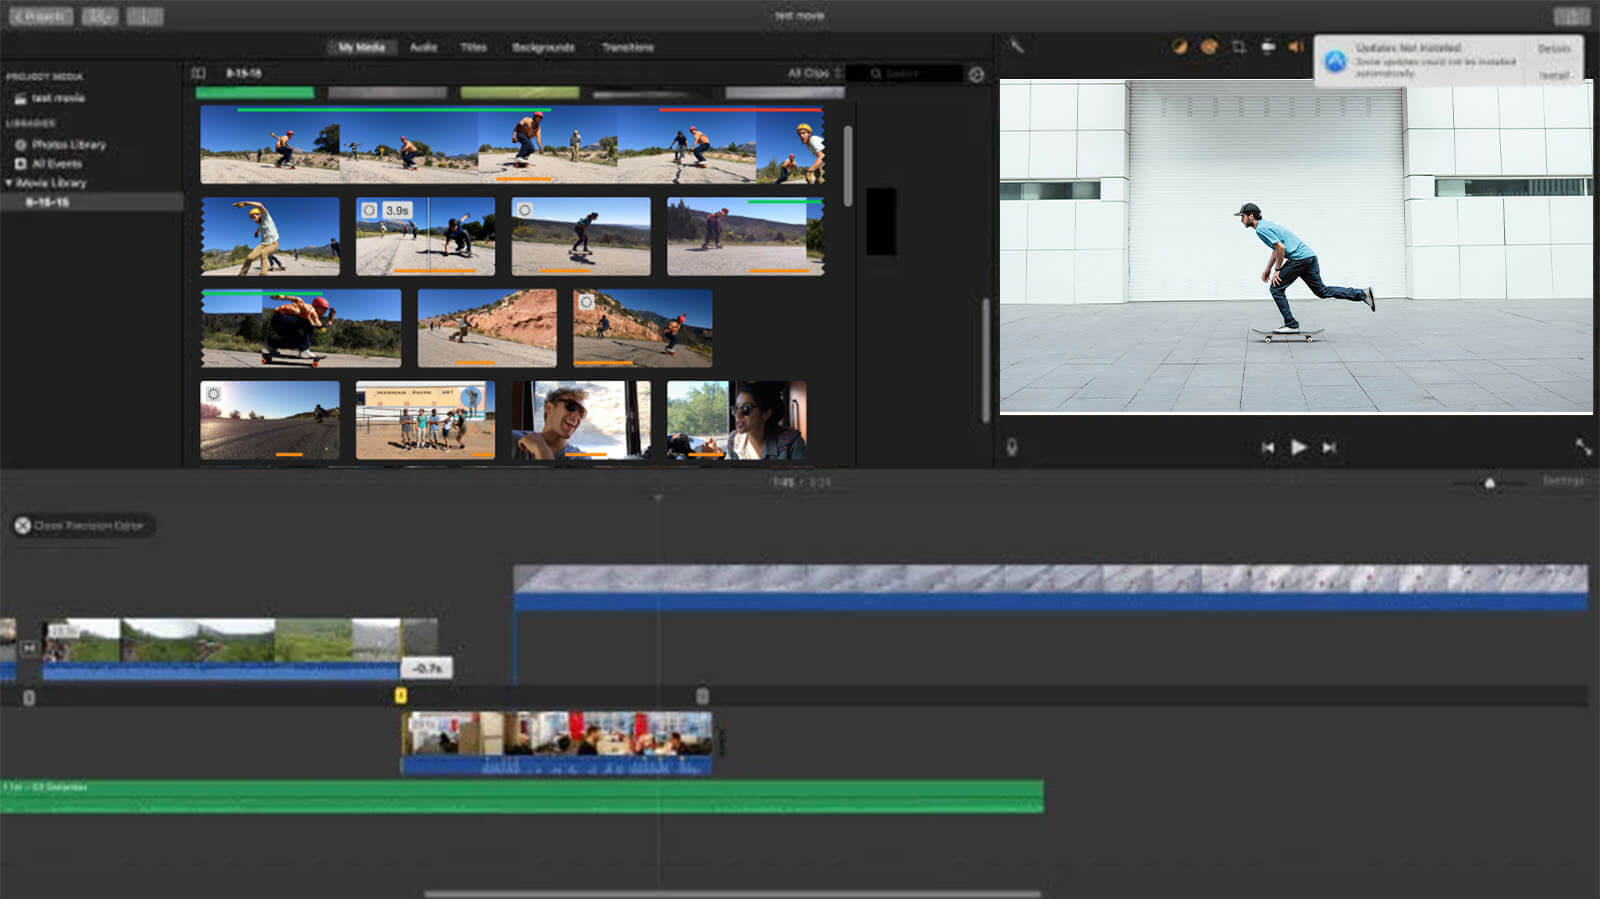1600x899 pixels.
Task: Go back to Projects
Action: click(40, 16)
